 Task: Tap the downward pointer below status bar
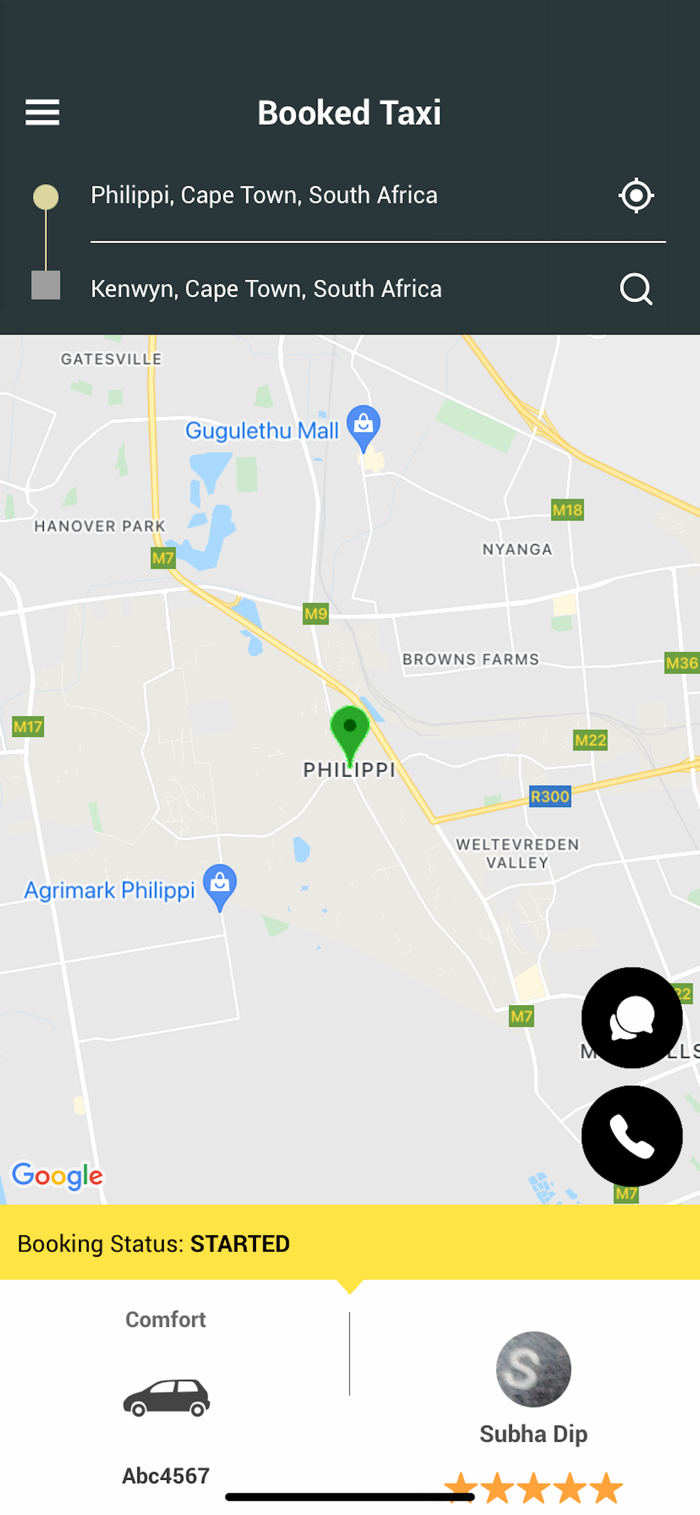click(x=350, y=1287)
